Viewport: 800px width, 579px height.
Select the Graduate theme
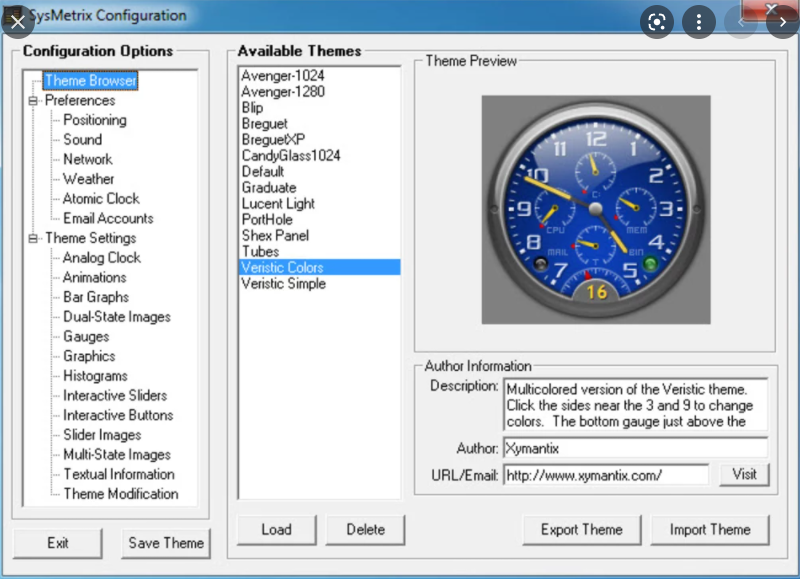319,188
